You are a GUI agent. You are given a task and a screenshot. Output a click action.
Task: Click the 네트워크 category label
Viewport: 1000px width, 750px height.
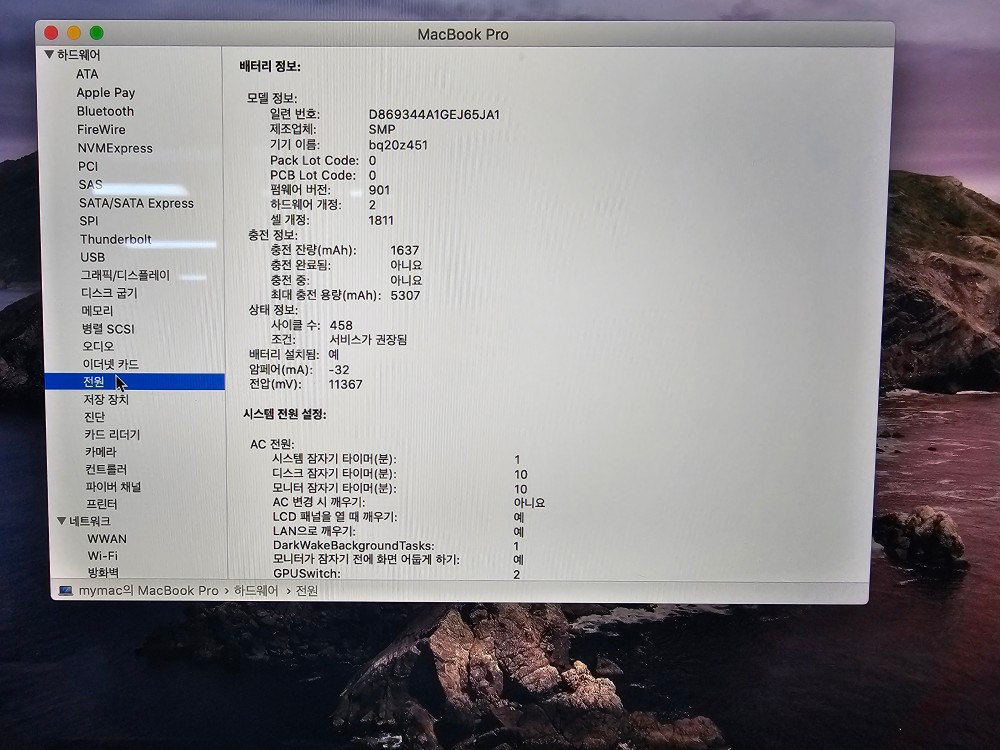[90, 521]
